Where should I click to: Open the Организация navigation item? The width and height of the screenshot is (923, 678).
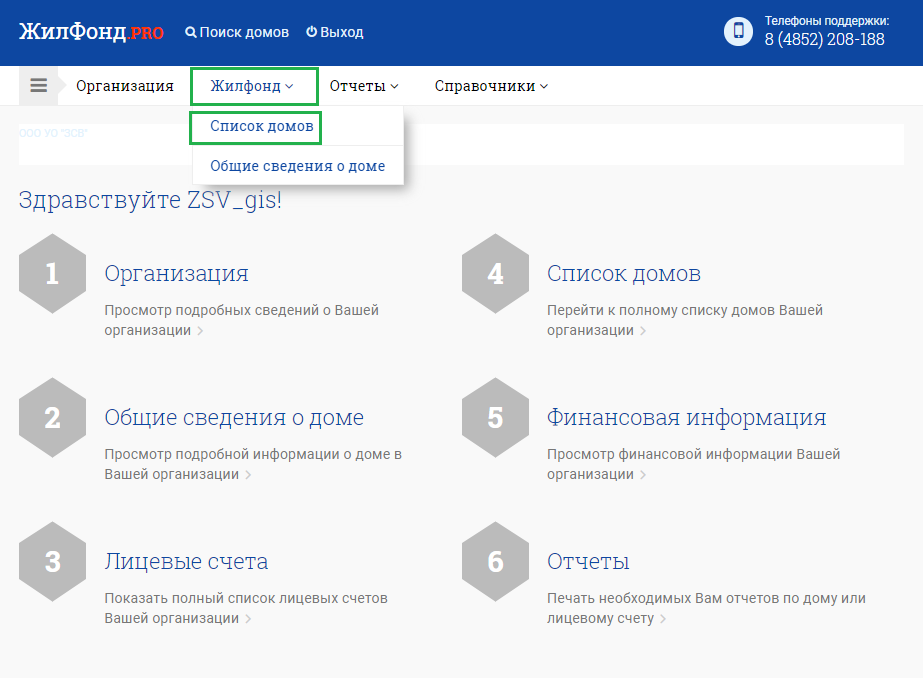click(125, 86)
